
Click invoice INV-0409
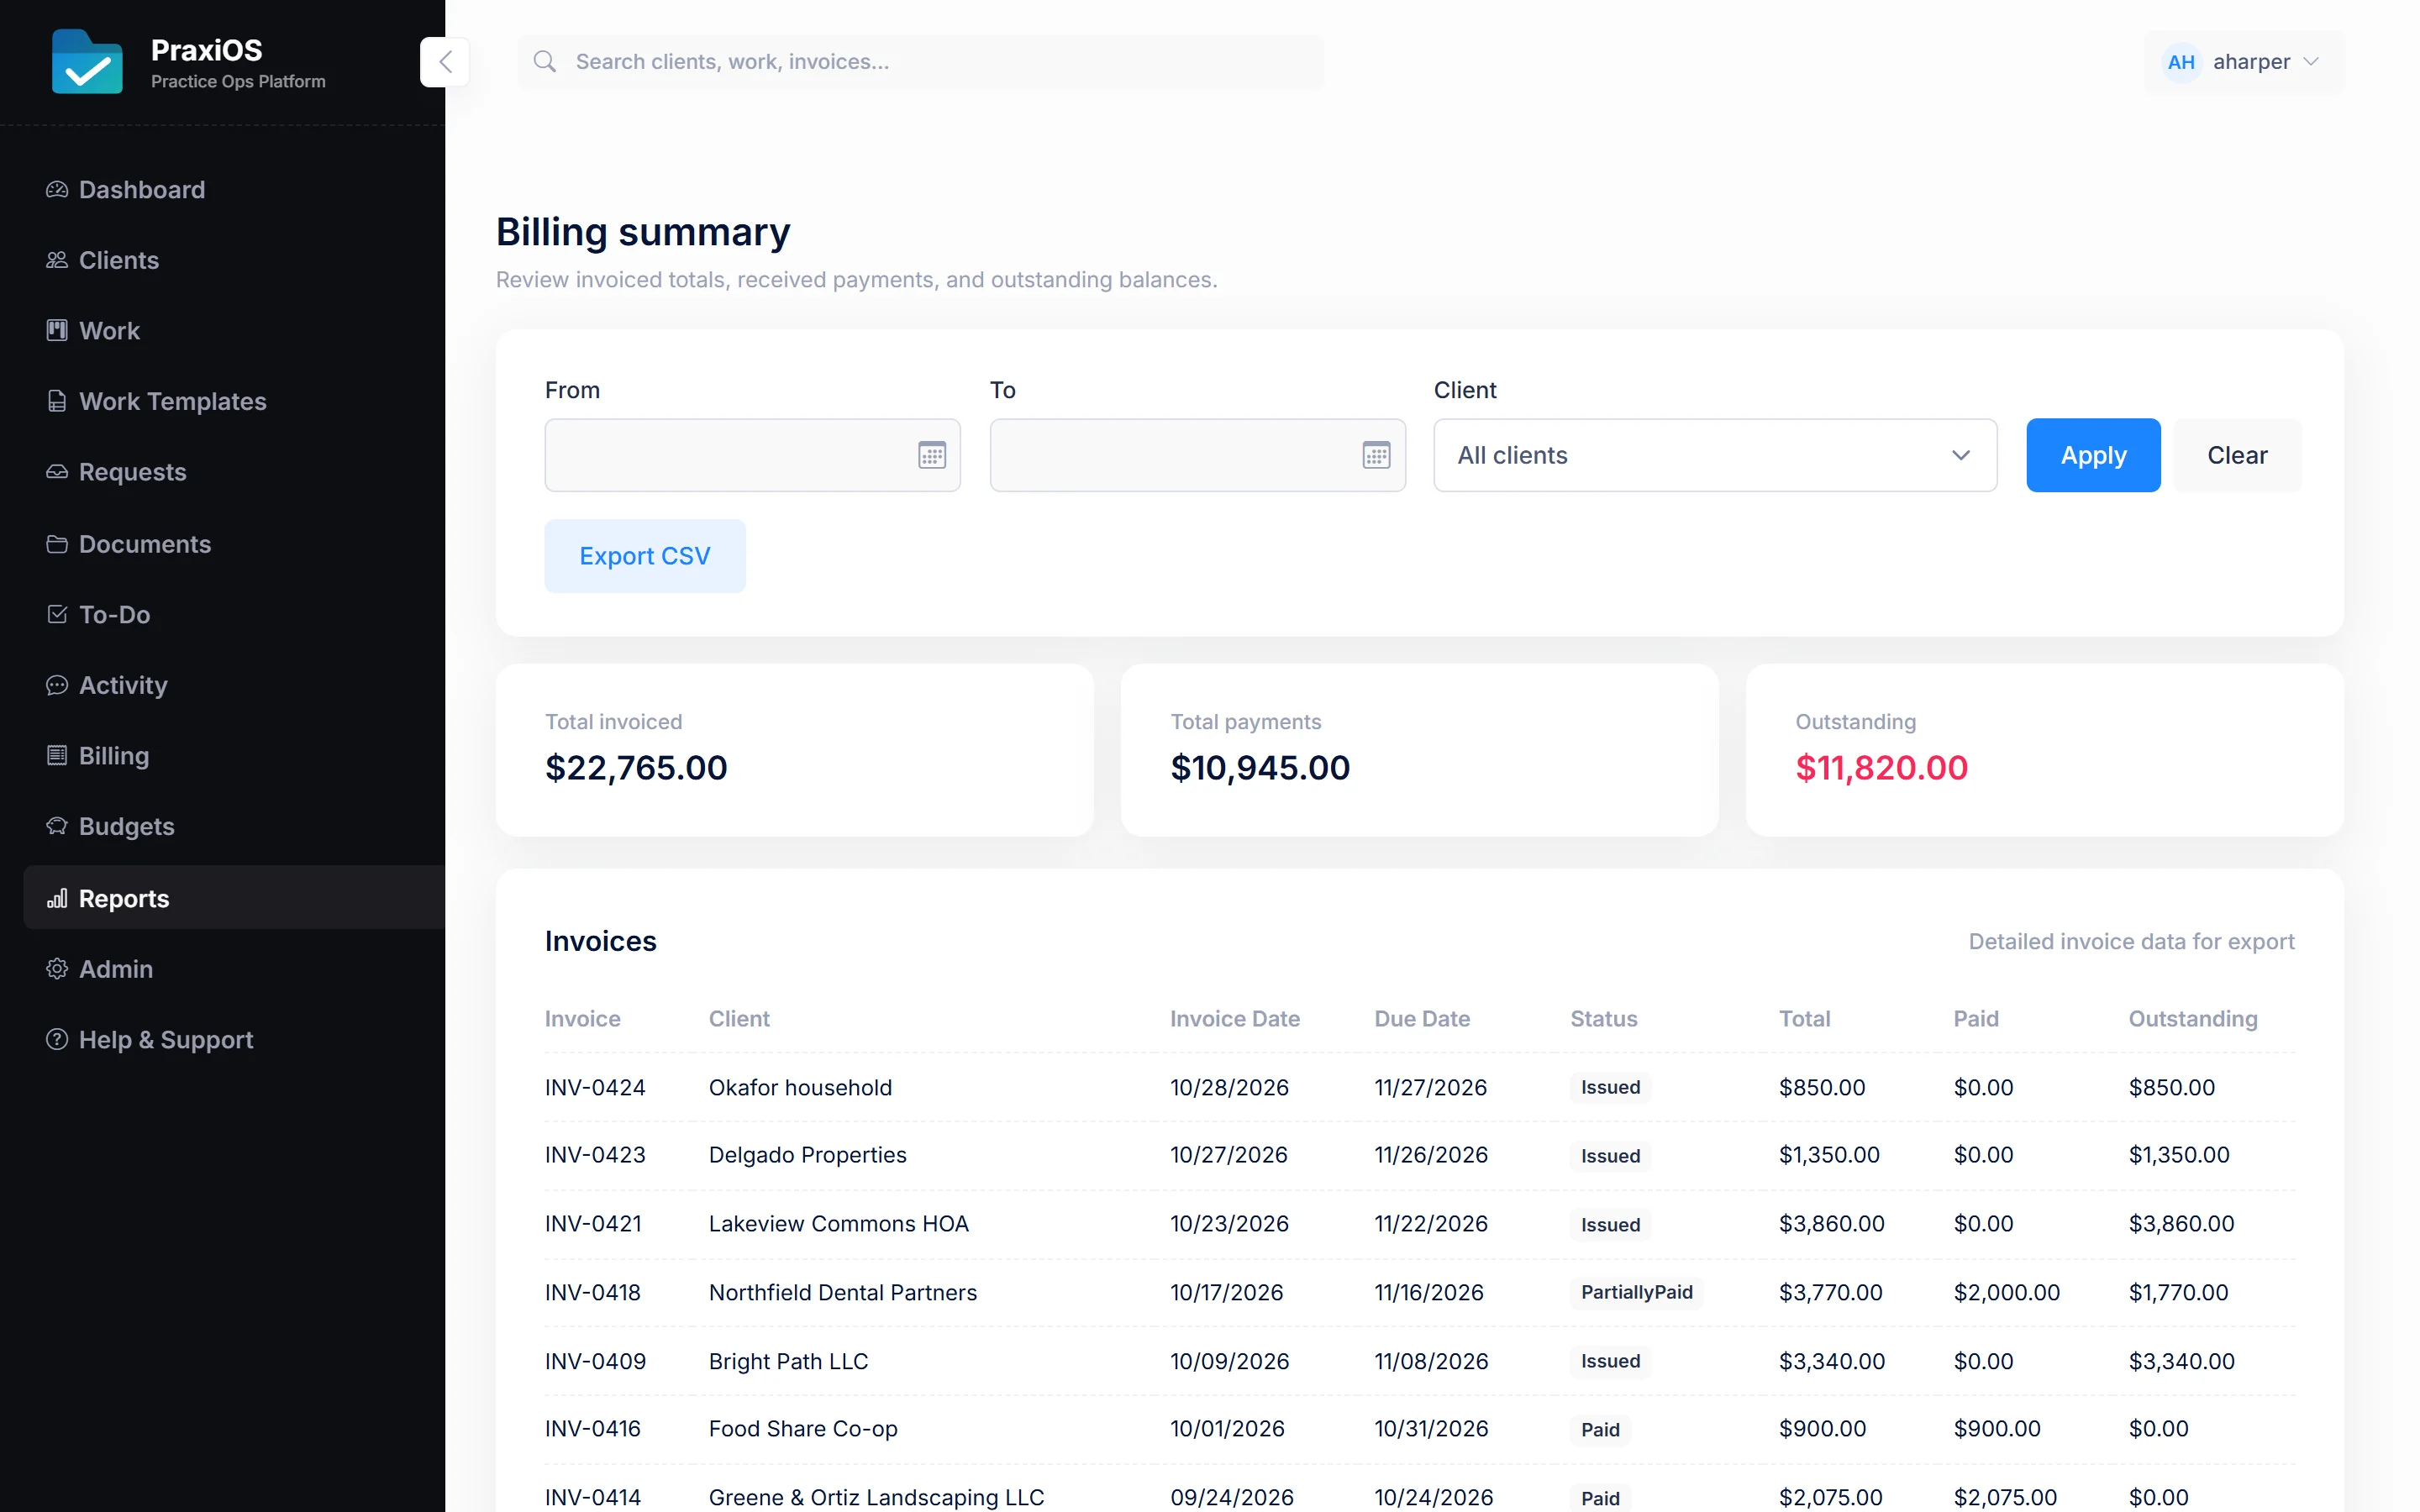pyautogui.click(x=595, y=1361)
